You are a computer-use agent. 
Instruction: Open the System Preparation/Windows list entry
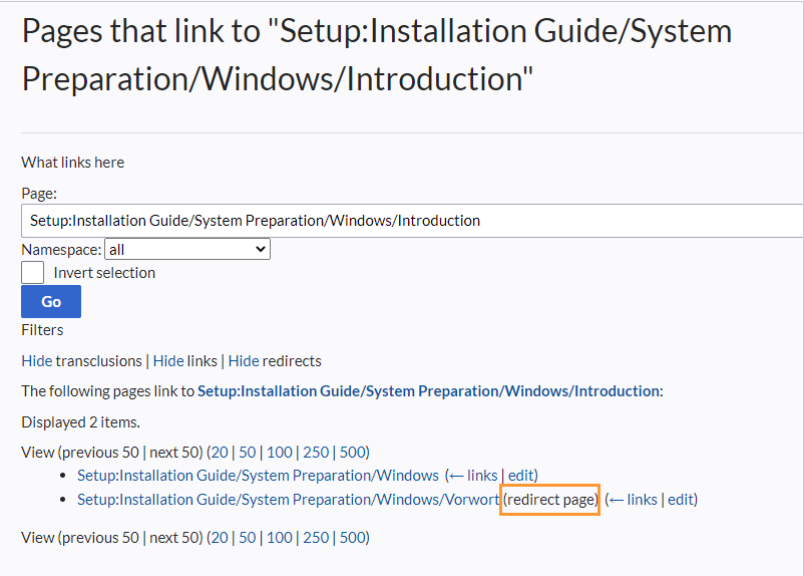coord(258,475)
